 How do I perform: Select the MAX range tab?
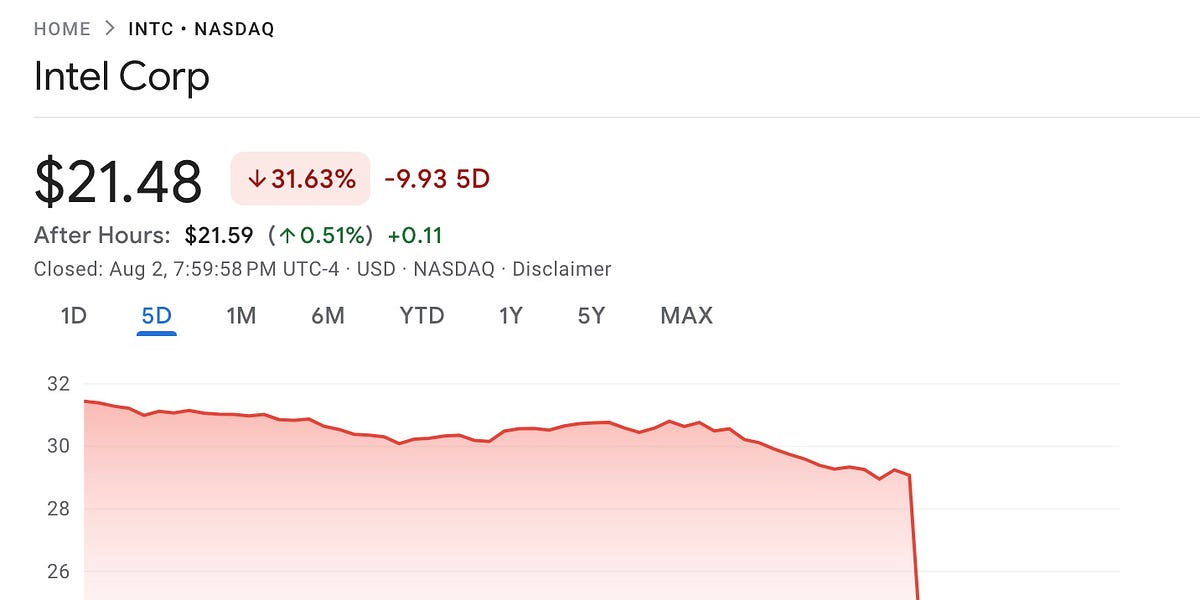click(x=686, y=316)
